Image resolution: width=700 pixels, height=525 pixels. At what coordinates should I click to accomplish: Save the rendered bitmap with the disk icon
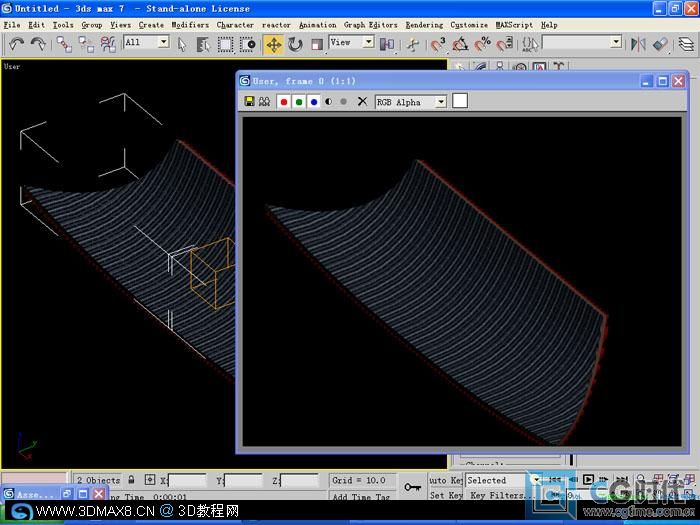click(x=250, y=102)
